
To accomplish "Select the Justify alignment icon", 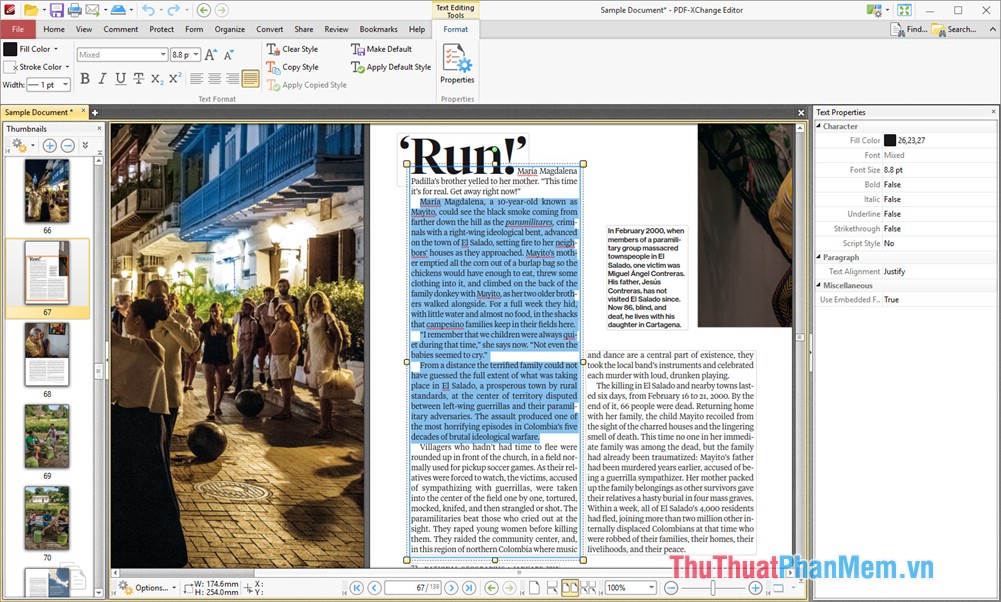I will (x=251, y=77).
